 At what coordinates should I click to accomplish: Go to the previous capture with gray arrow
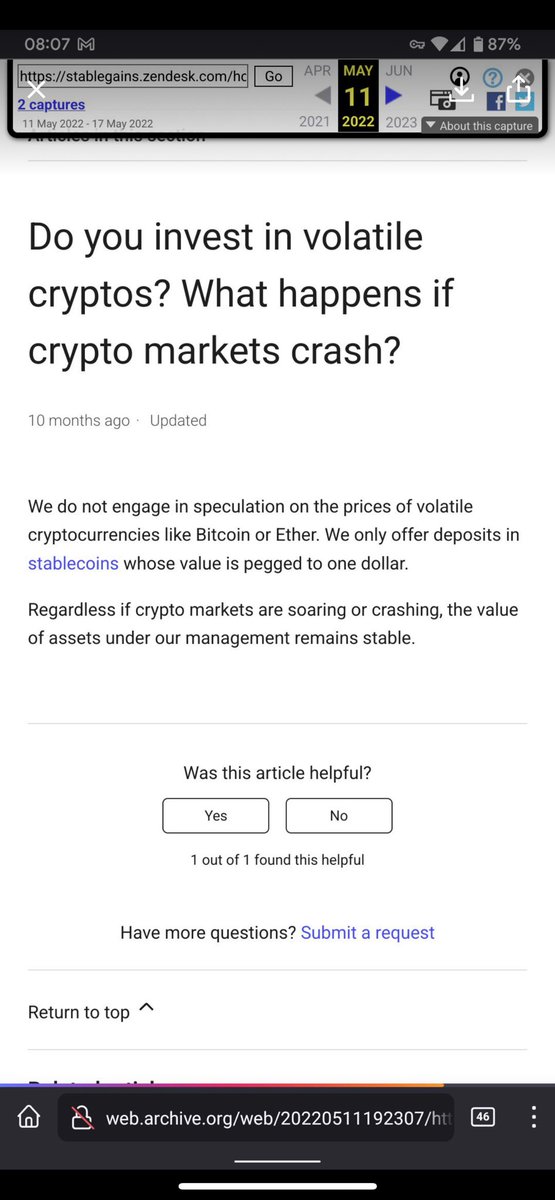[x=323, y=96]
